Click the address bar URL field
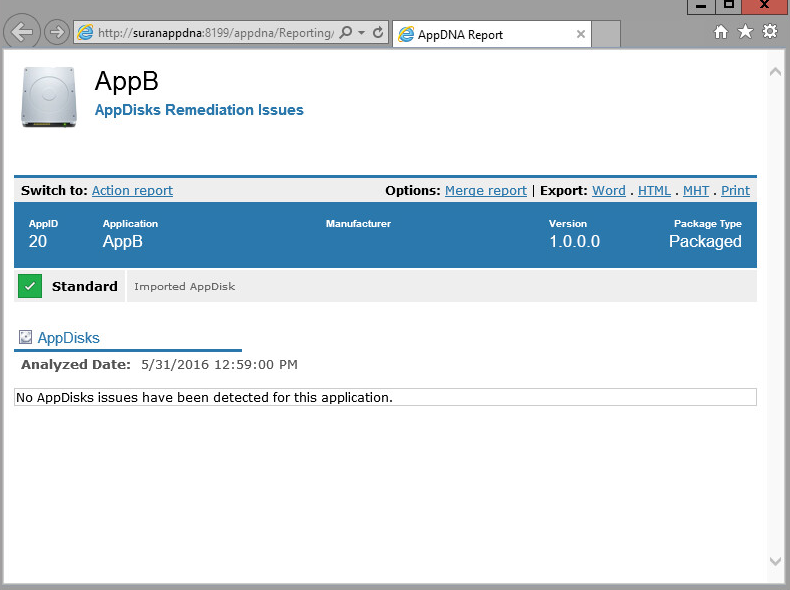790x590 pixels. coord(215,33)
